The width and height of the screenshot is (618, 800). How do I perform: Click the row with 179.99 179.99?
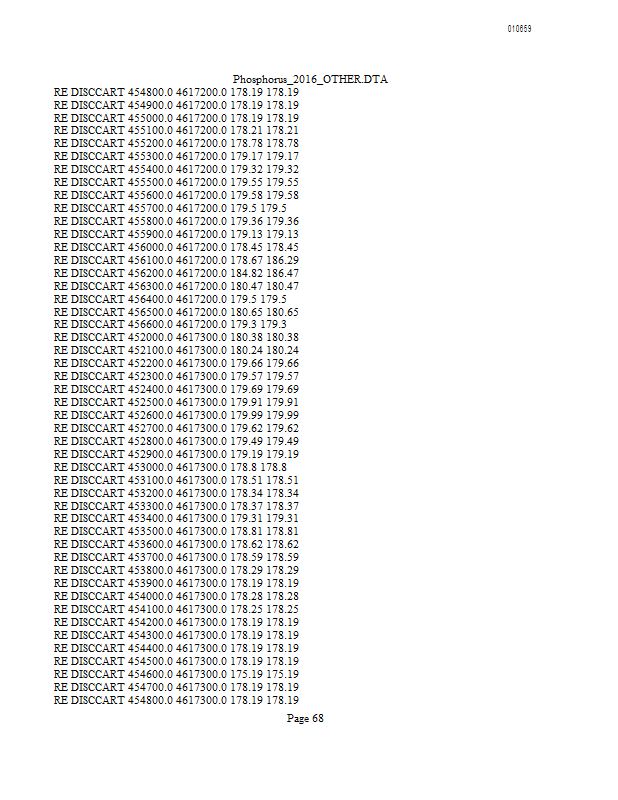tap(176, 415)
